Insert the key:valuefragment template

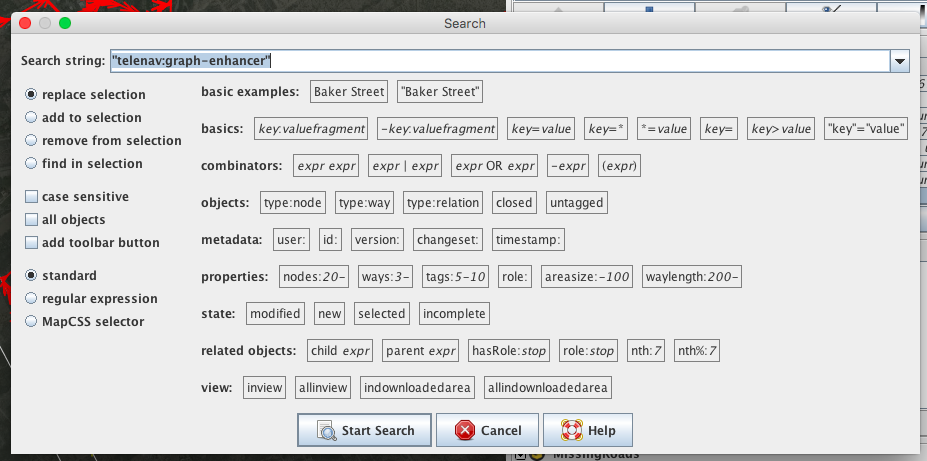click(311, 129)
